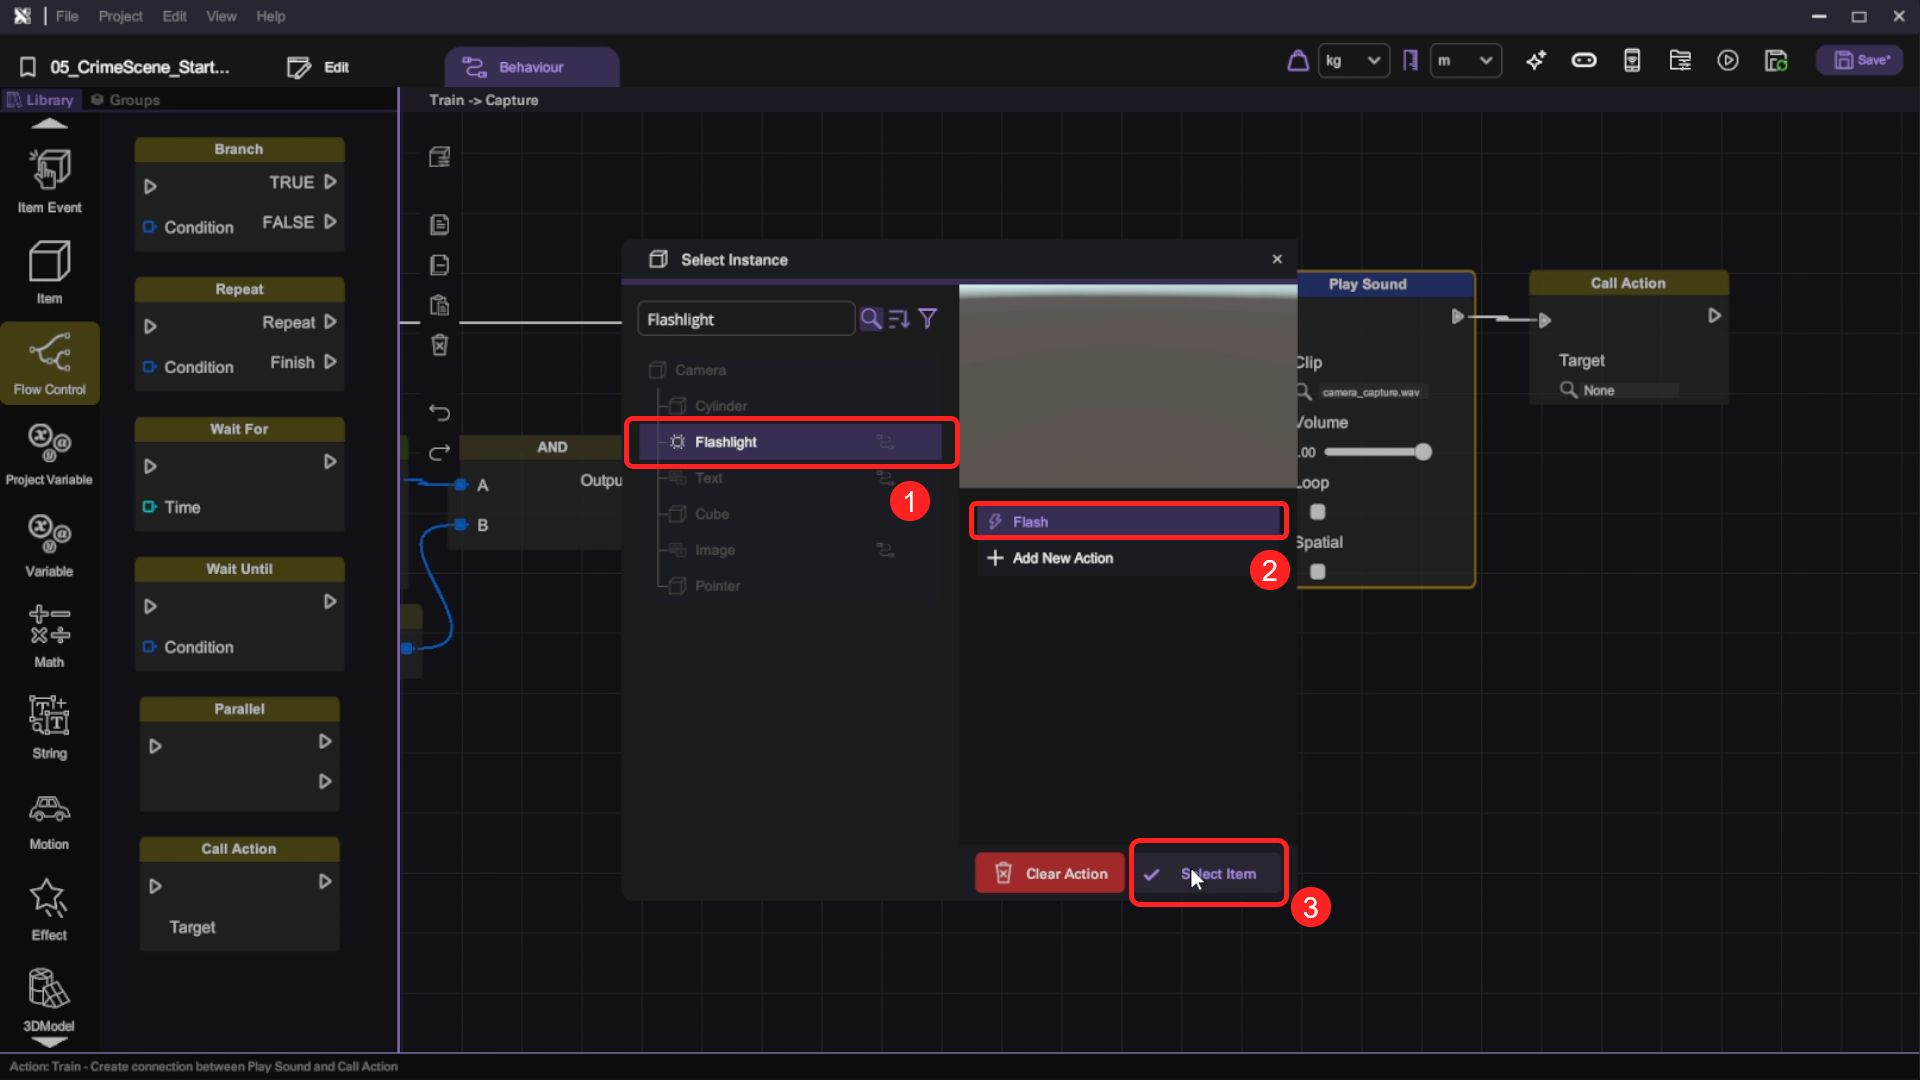Click the filter funnel icon

pos(928,319)
